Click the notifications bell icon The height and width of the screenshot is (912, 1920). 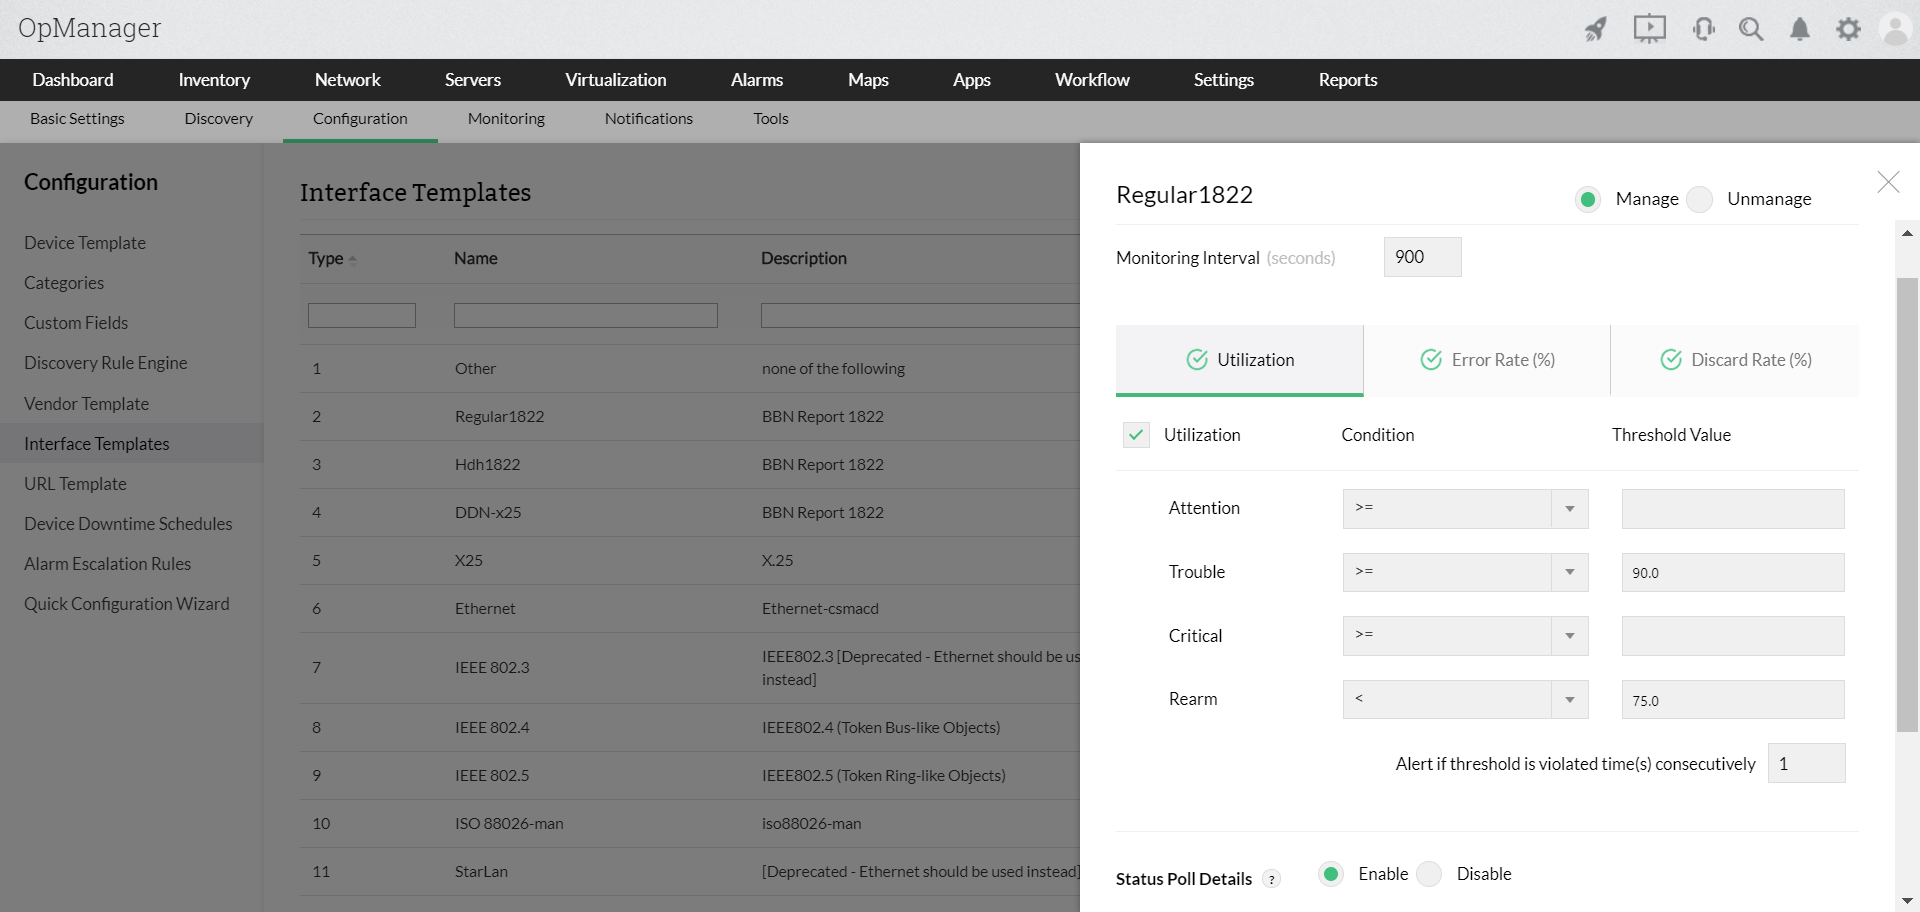1799,28
